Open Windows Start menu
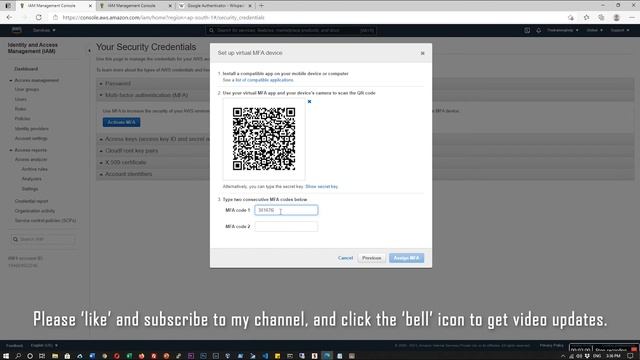Viewport: 640px width, 360px height. coord(6,356)
